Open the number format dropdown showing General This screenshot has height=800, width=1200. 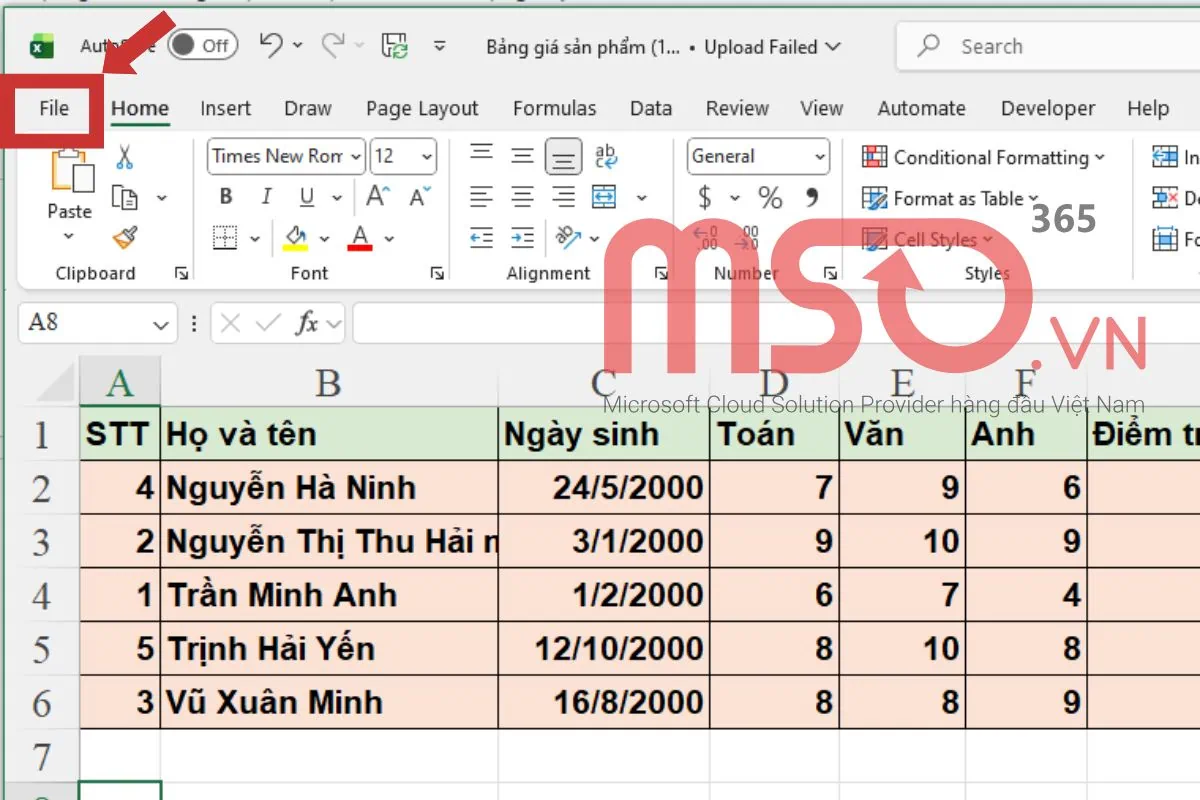click(756, 156)
